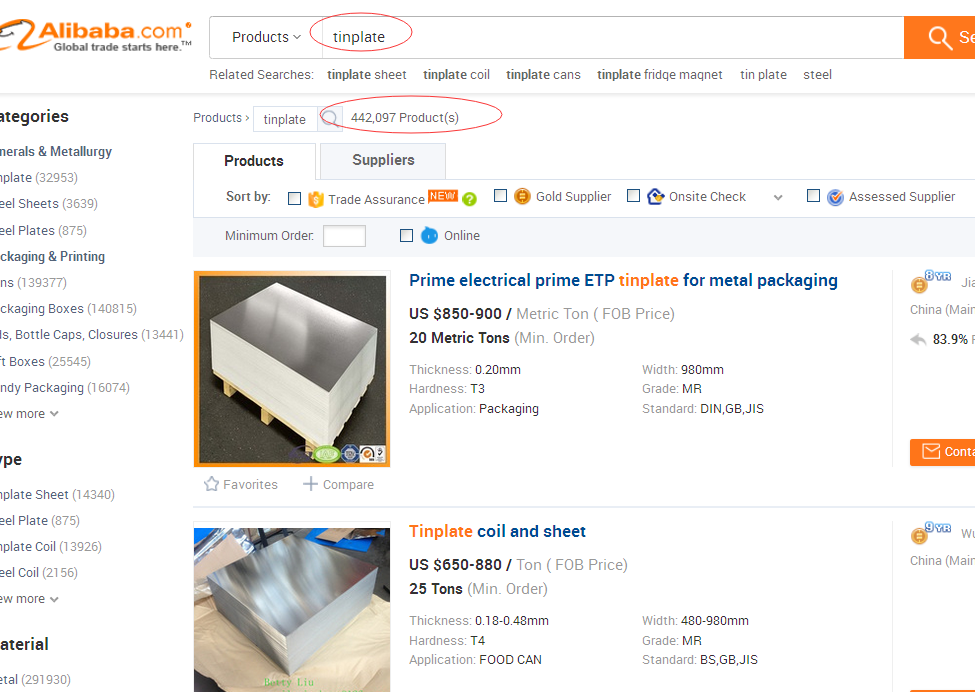Viewport: 975px width, 692px height.
Task: Click the Favorites star under the first product
Action: [211, 484]
